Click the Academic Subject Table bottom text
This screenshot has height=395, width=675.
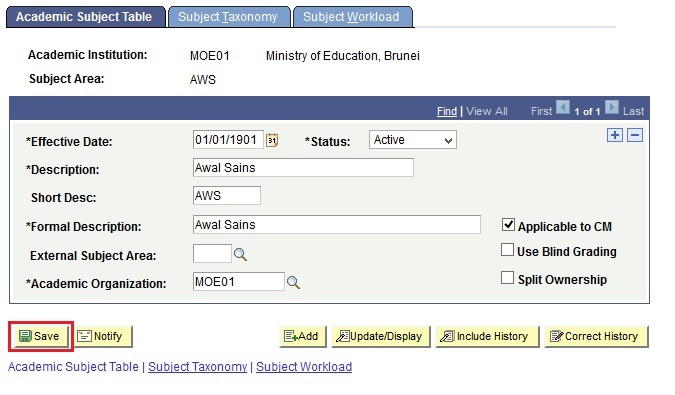point(73,367)
